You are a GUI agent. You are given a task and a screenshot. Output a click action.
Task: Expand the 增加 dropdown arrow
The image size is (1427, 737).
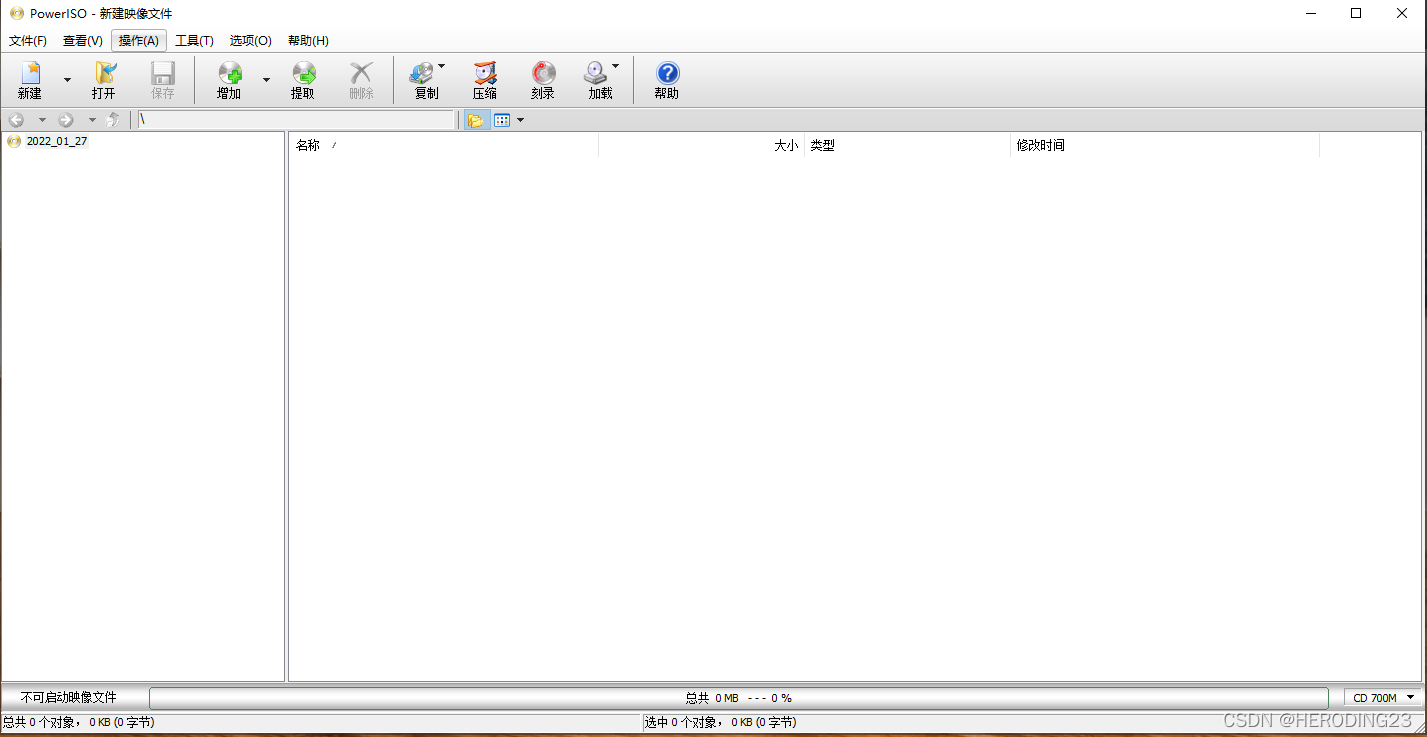click(266, 80)
